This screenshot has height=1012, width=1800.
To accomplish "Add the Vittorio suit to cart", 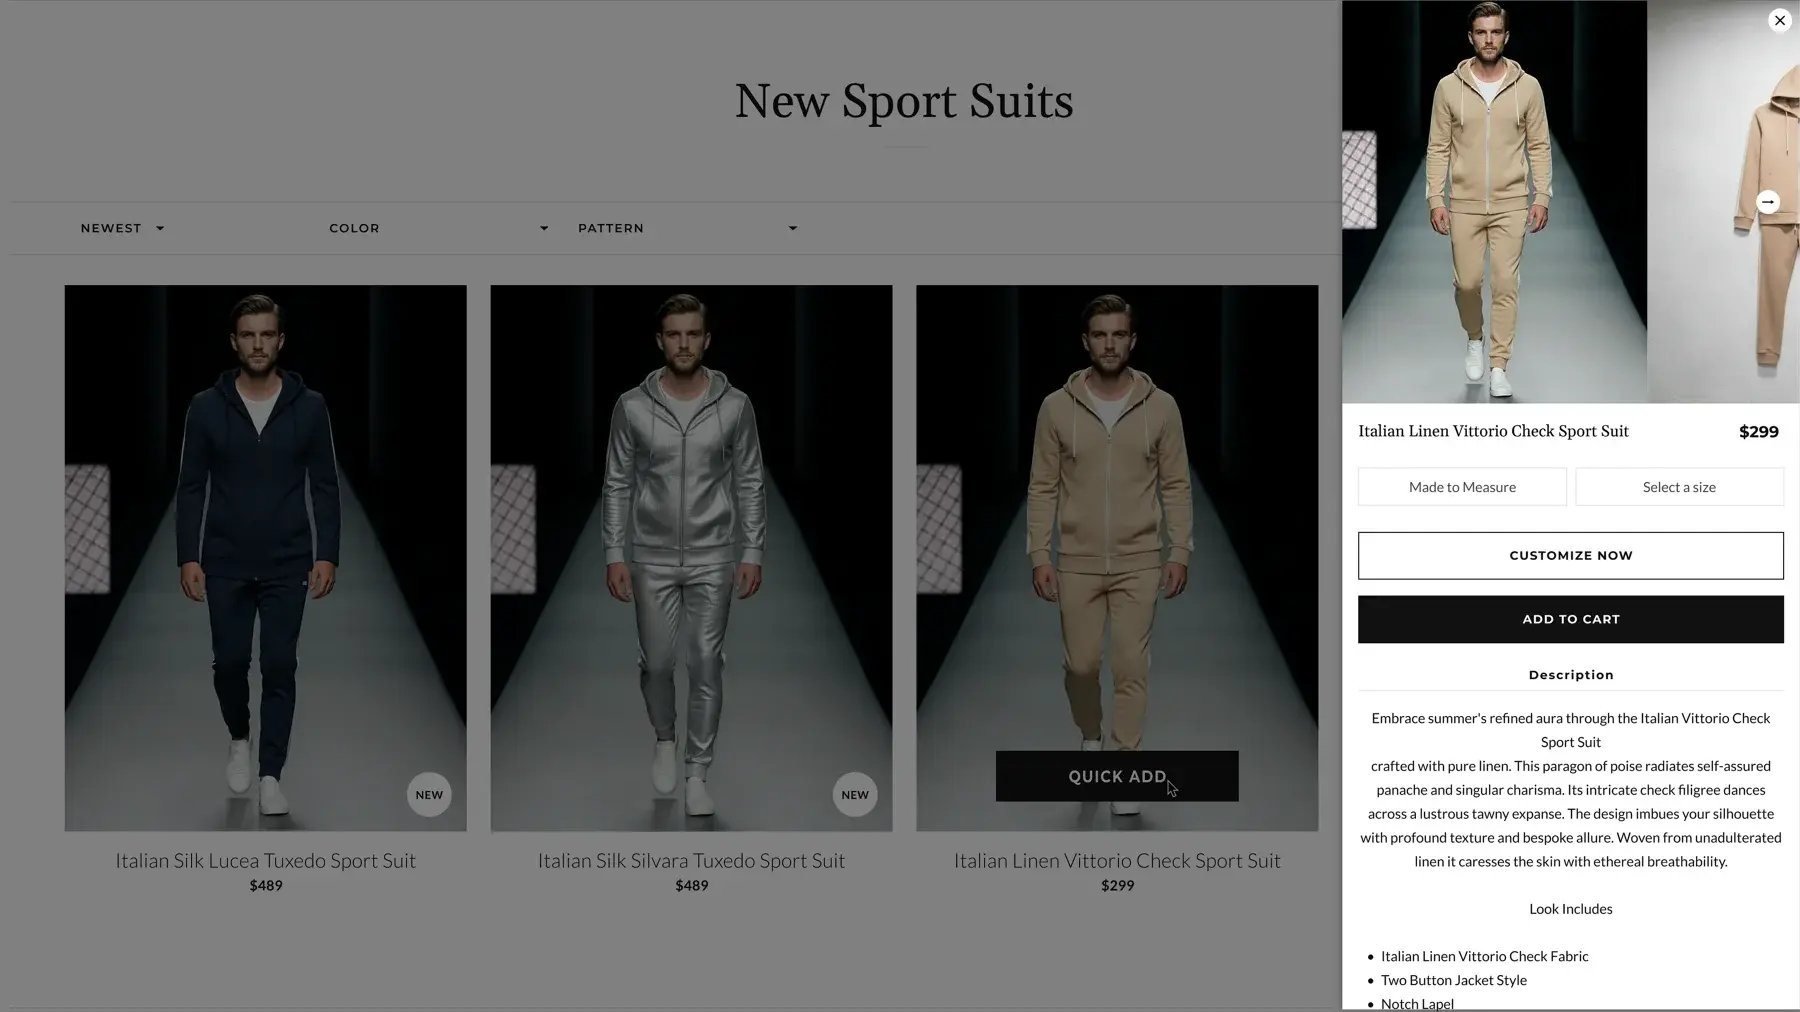I will [1570, 619].
